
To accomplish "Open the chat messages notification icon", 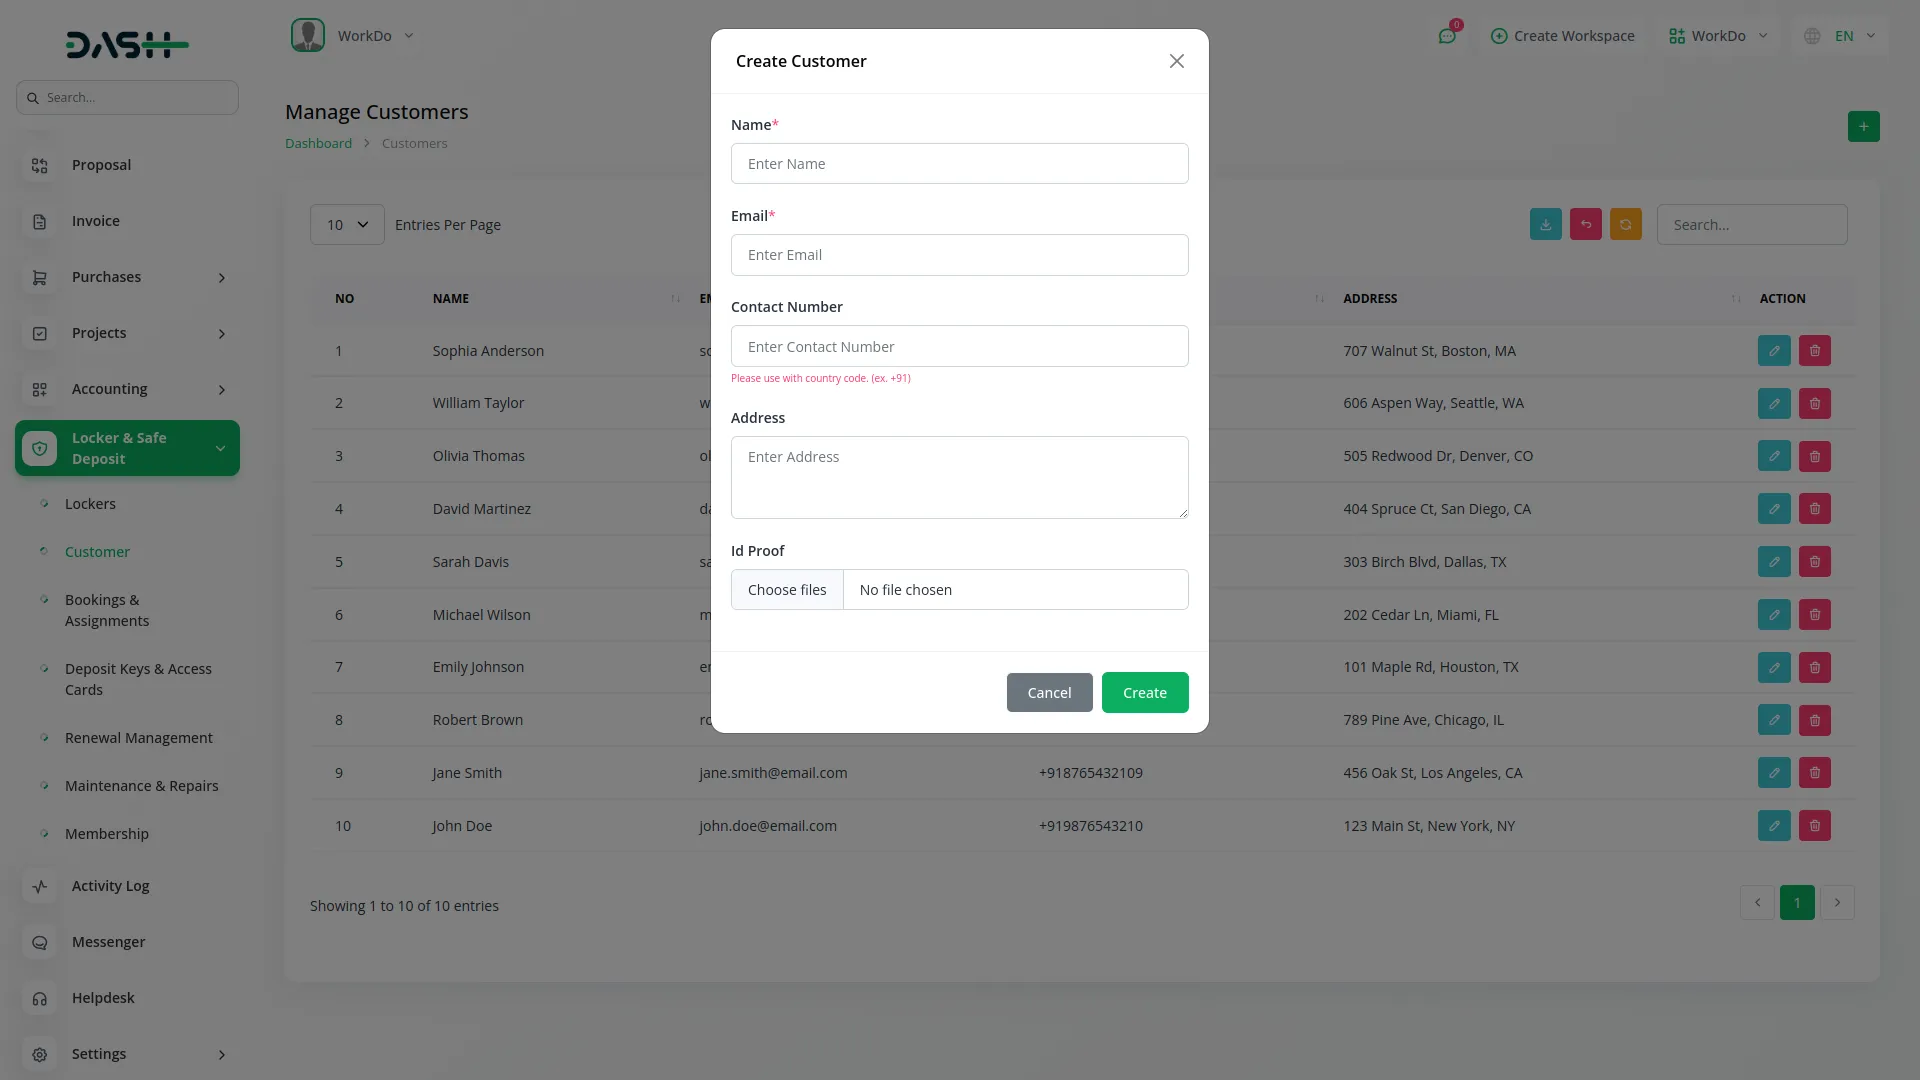I will pyautogui.click(x=1448, y=35).
